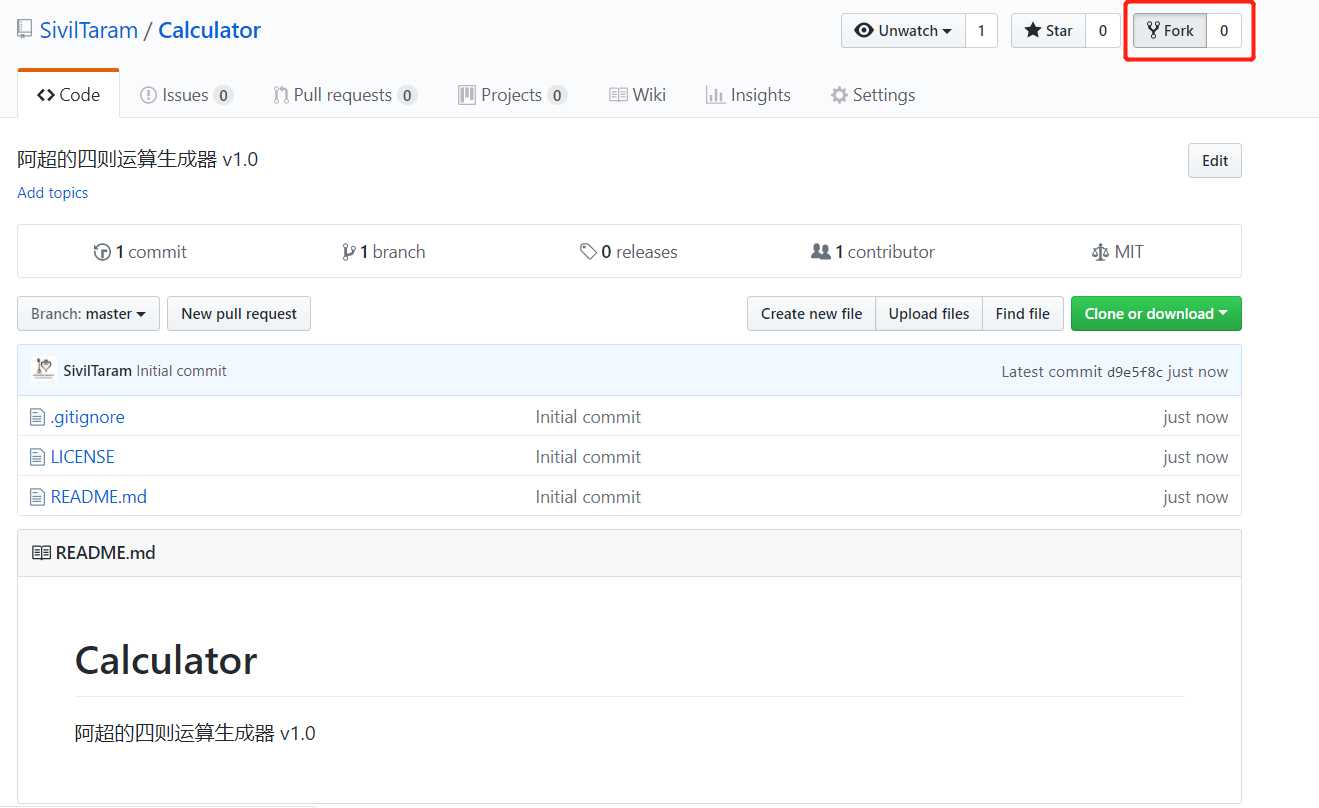Click the just now timestamp for LICENSE
This screenshot has height=808, width=1319.
[x=1195, y=457]
